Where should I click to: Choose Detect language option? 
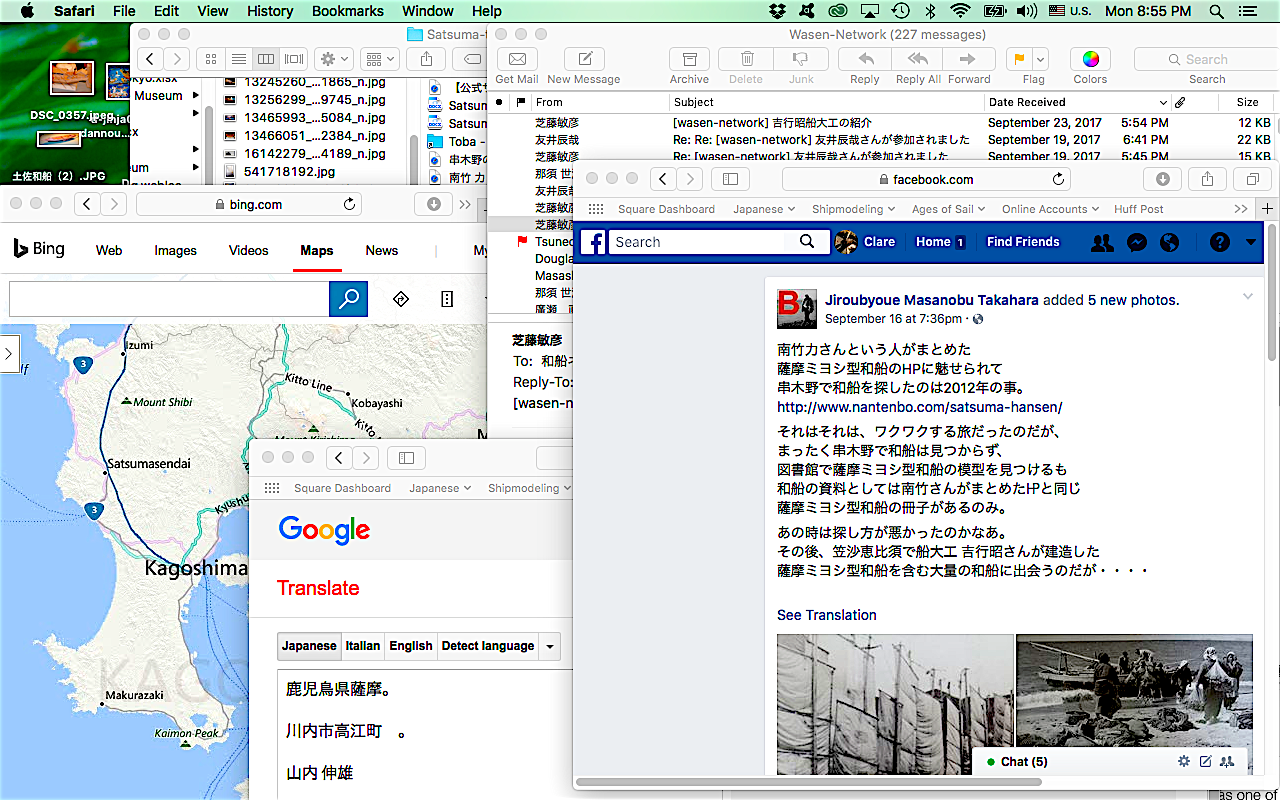487,646
